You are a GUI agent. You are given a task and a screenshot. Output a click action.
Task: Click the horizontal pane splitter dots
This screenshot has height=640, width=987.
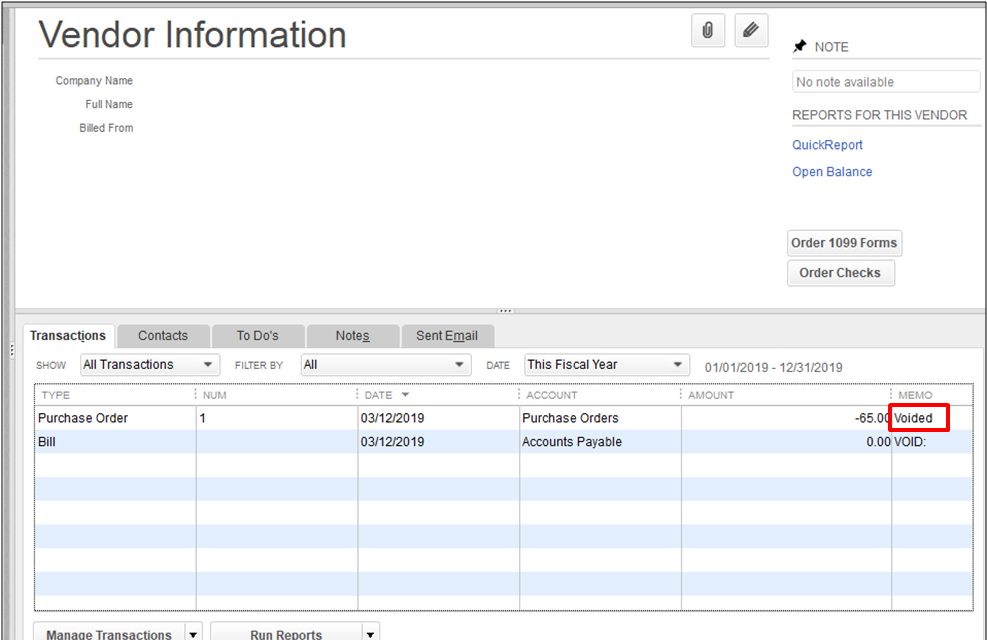click(x=505, y=311)
